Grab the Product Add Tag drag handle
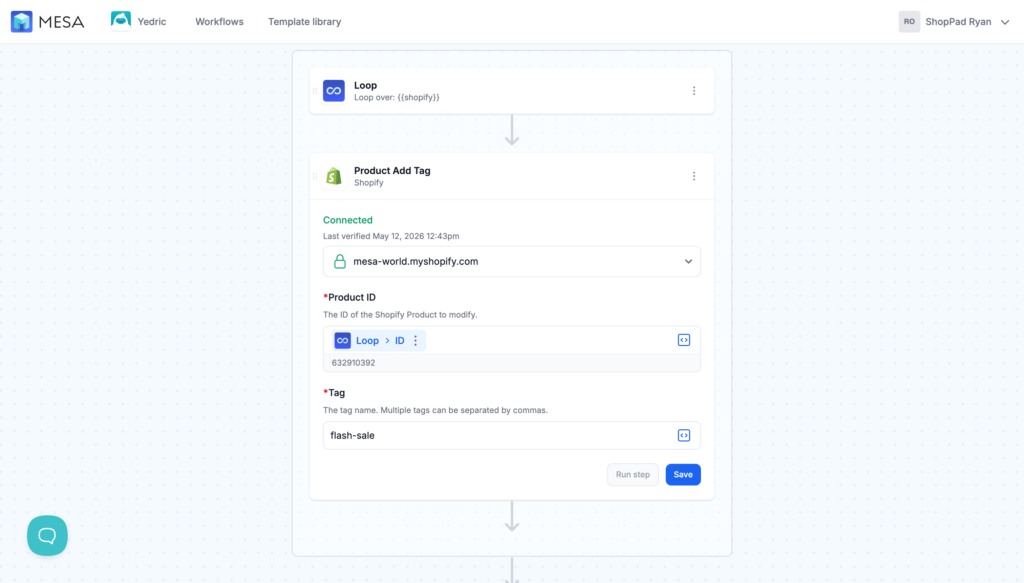Viewport: 1024px width, 583px height. [315, 176]
